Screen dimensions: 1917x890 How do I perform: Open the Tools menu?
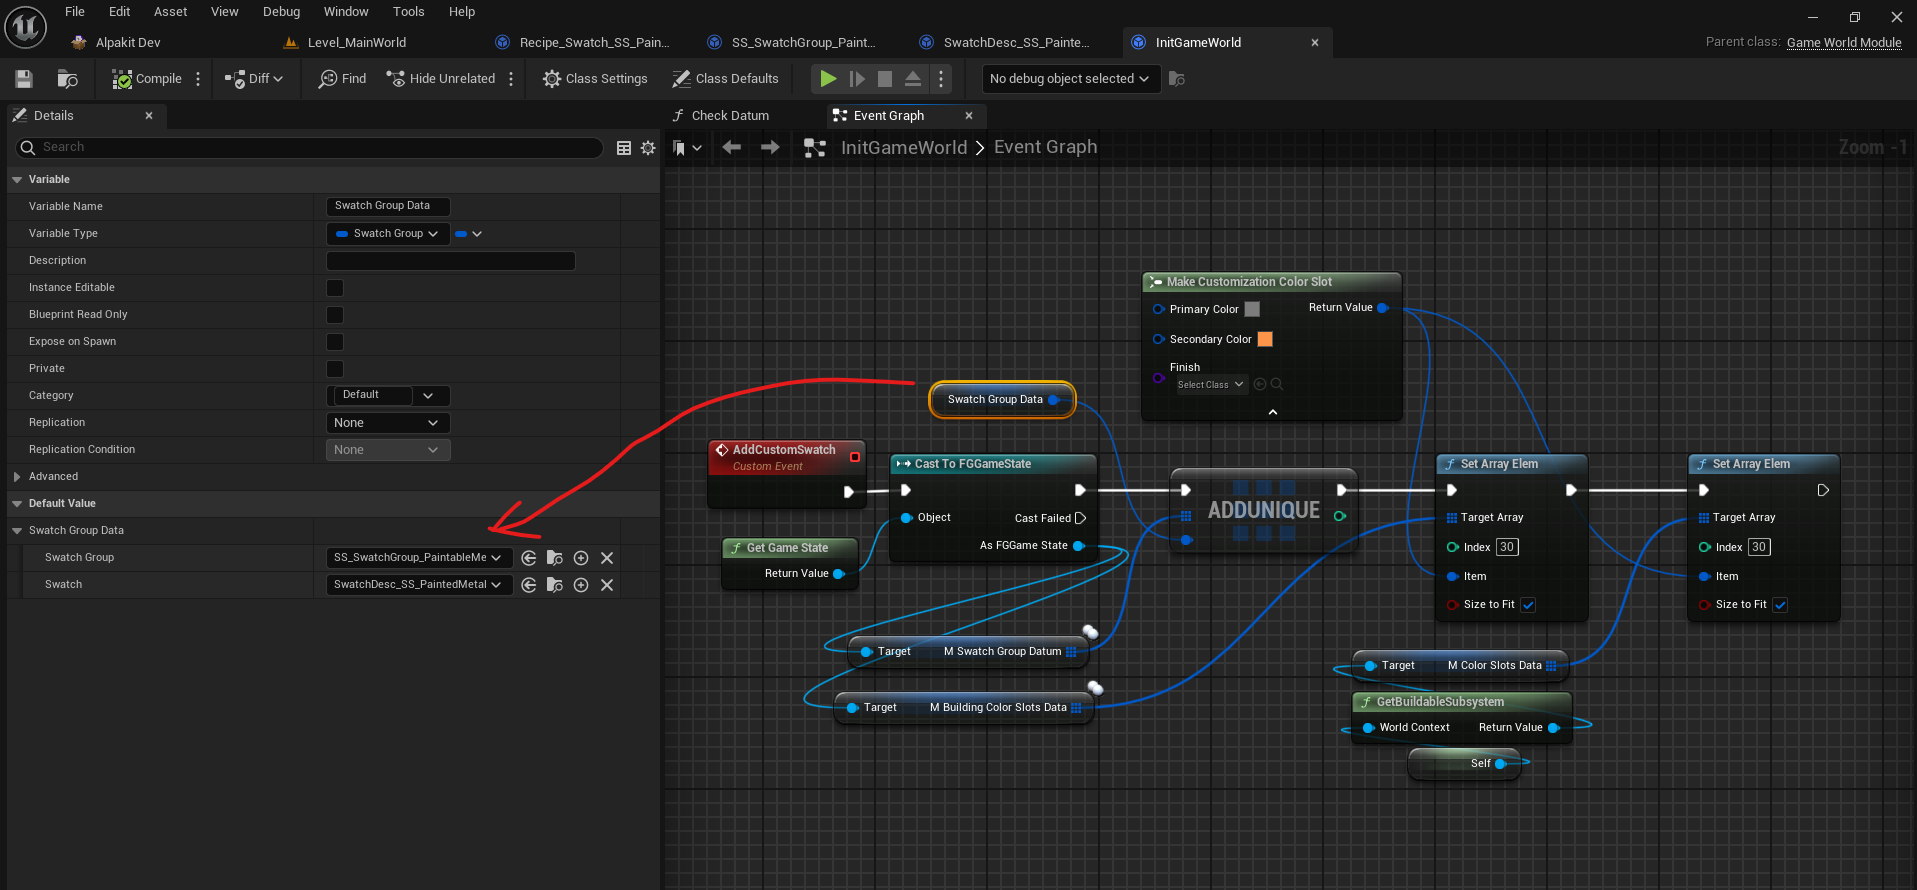pyautogui.click(x=408, y=12)
